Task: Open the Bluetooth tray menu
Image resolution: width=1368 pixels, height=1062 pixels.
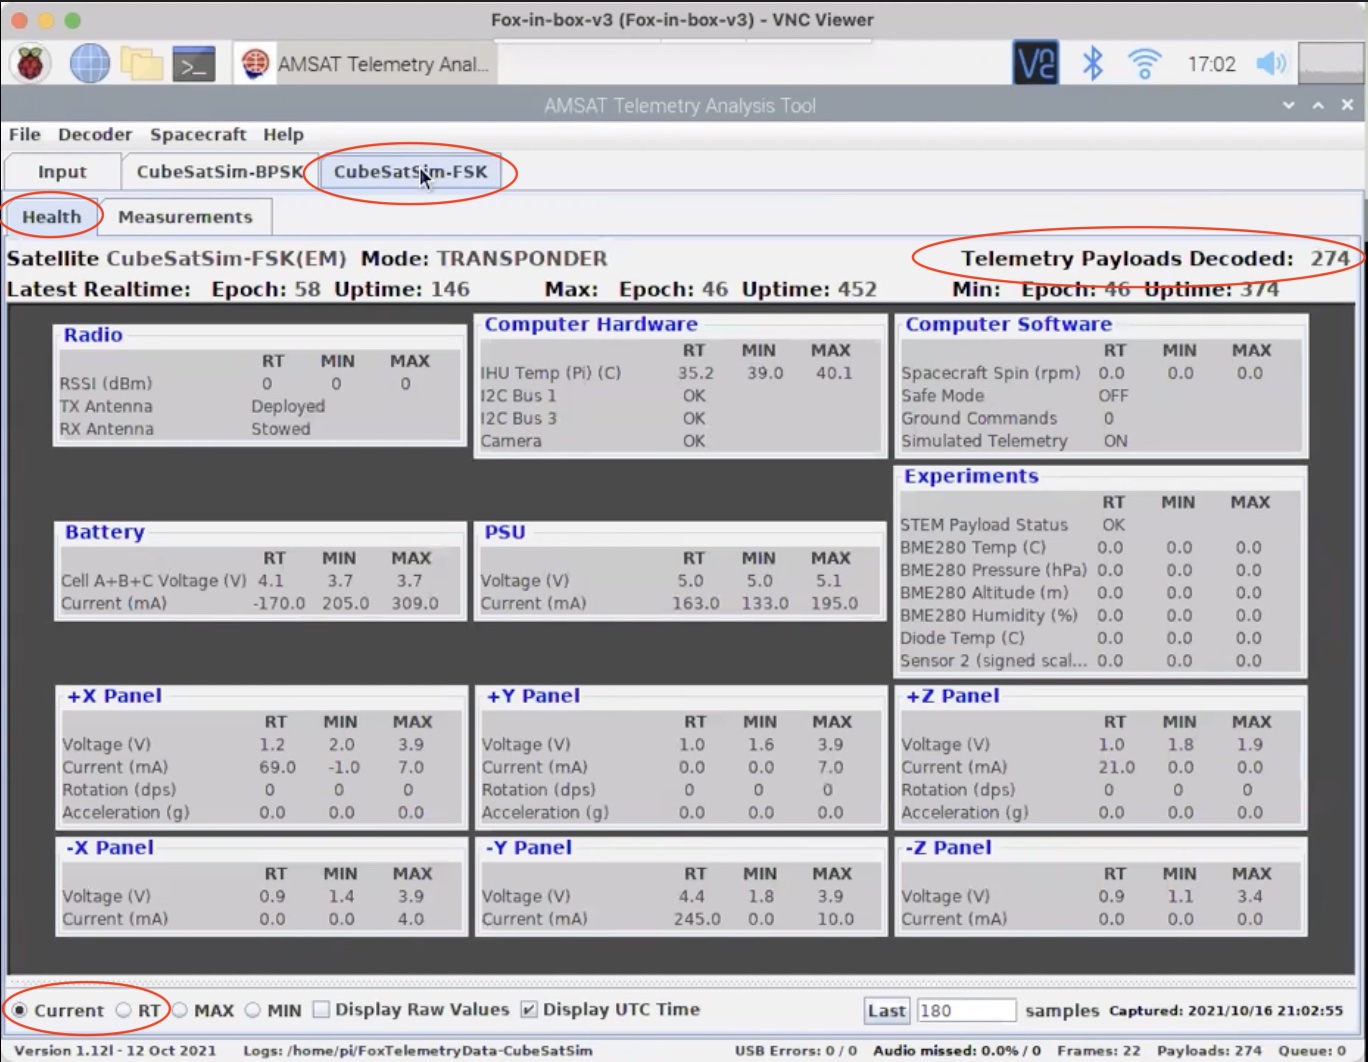Action: (x=1093, y=64)
